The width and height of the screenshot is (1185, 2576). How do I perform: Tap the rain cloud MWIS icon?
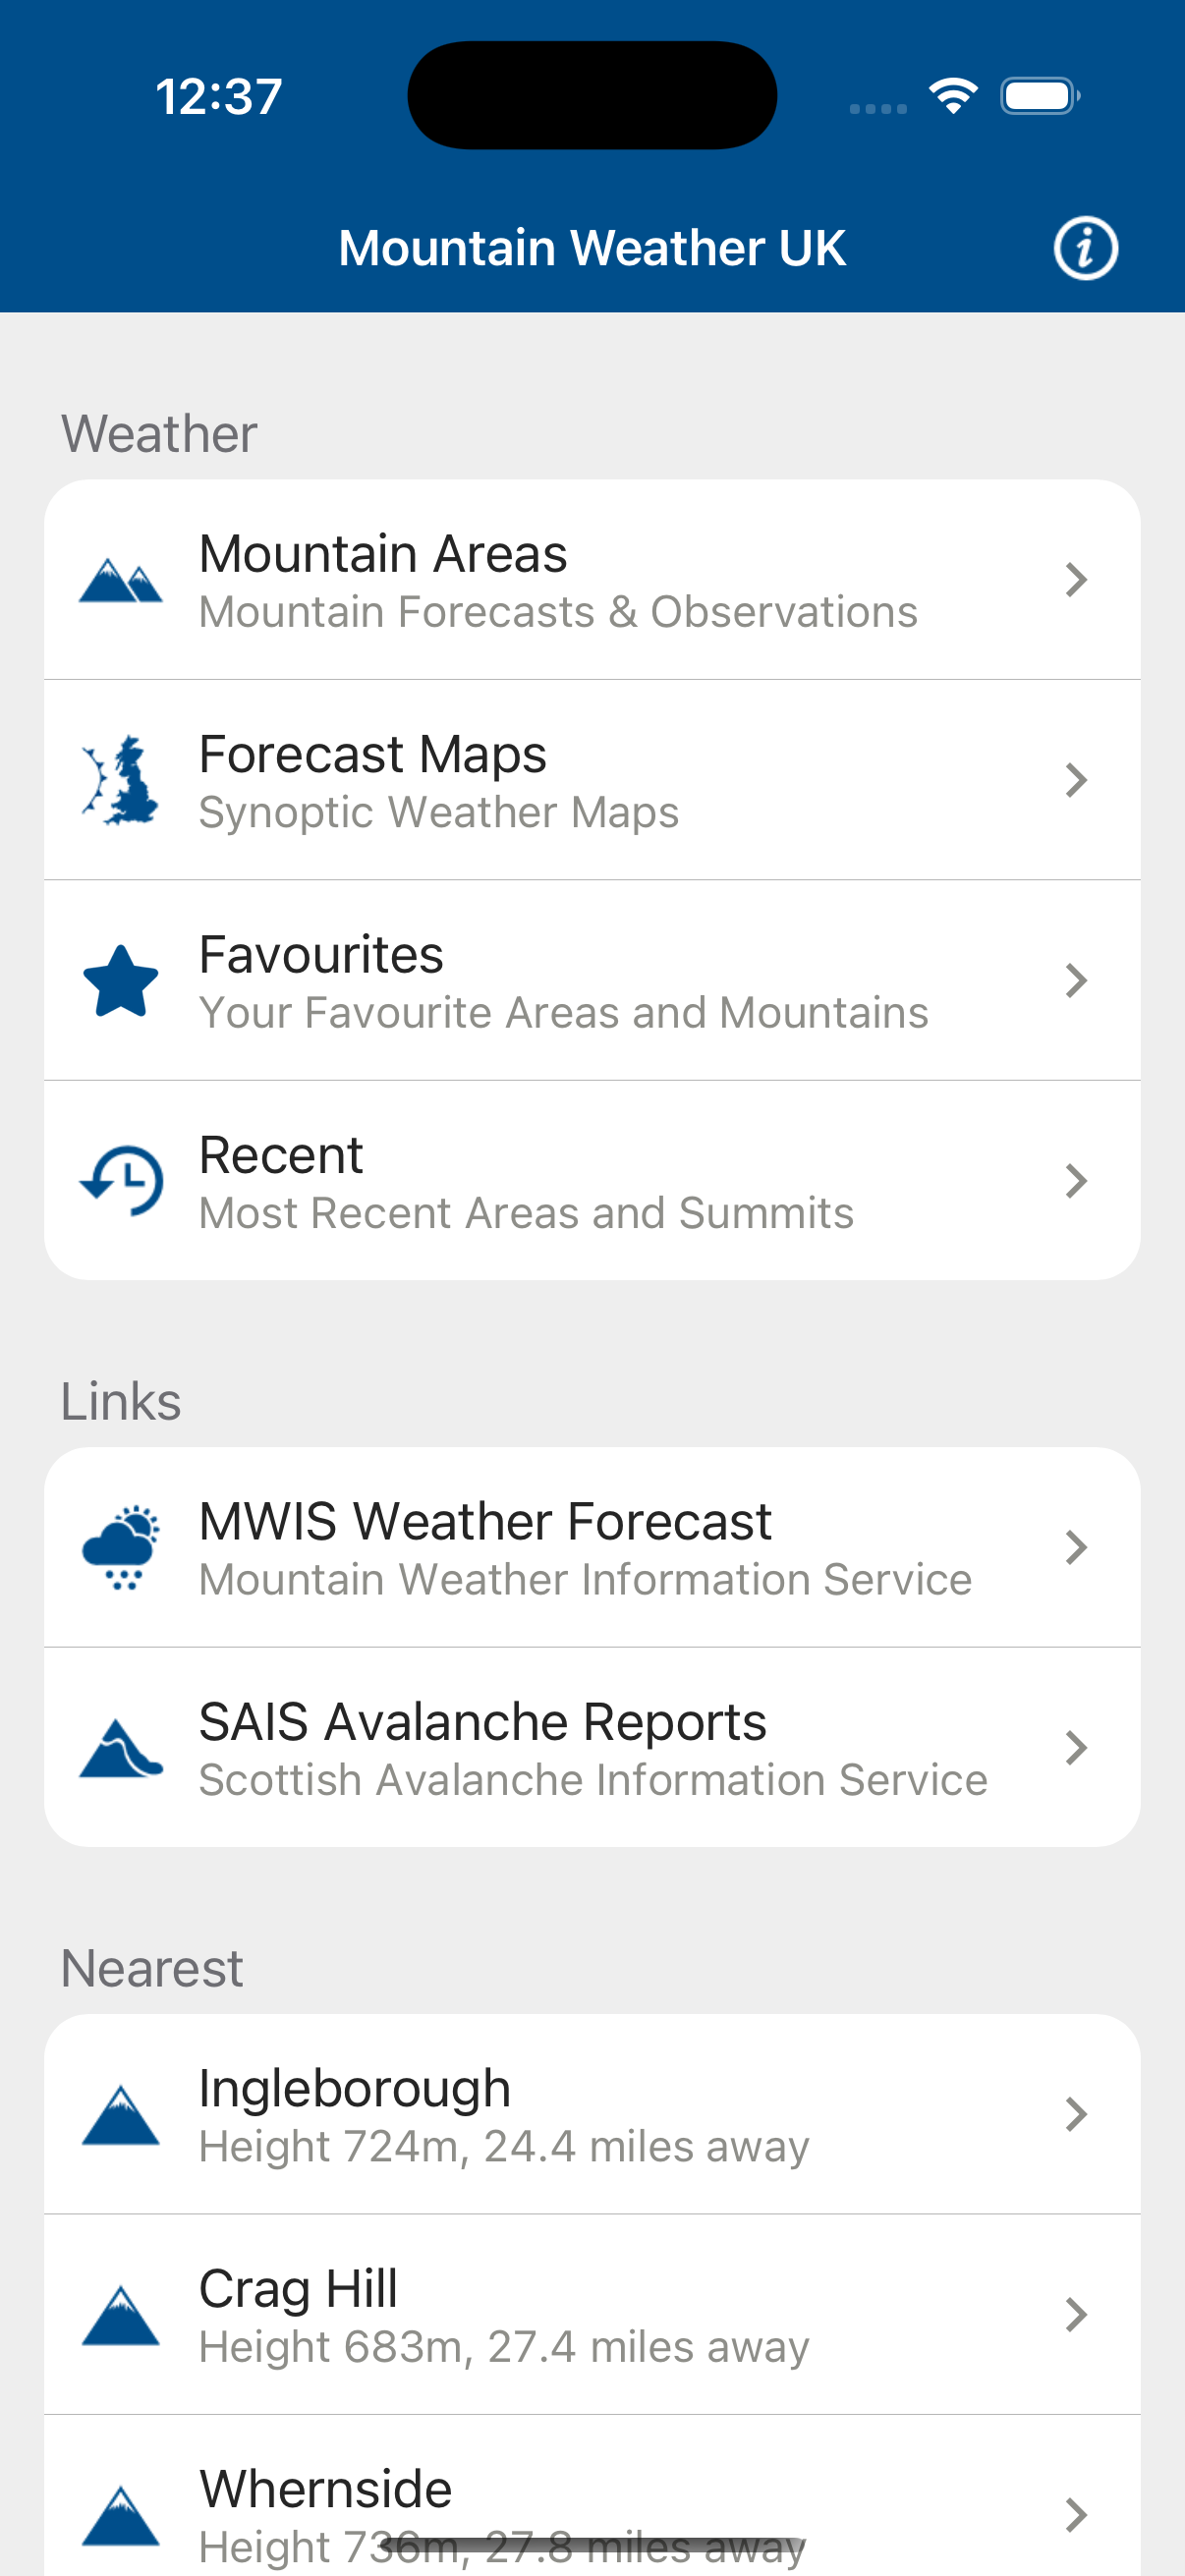[121, 1548]
